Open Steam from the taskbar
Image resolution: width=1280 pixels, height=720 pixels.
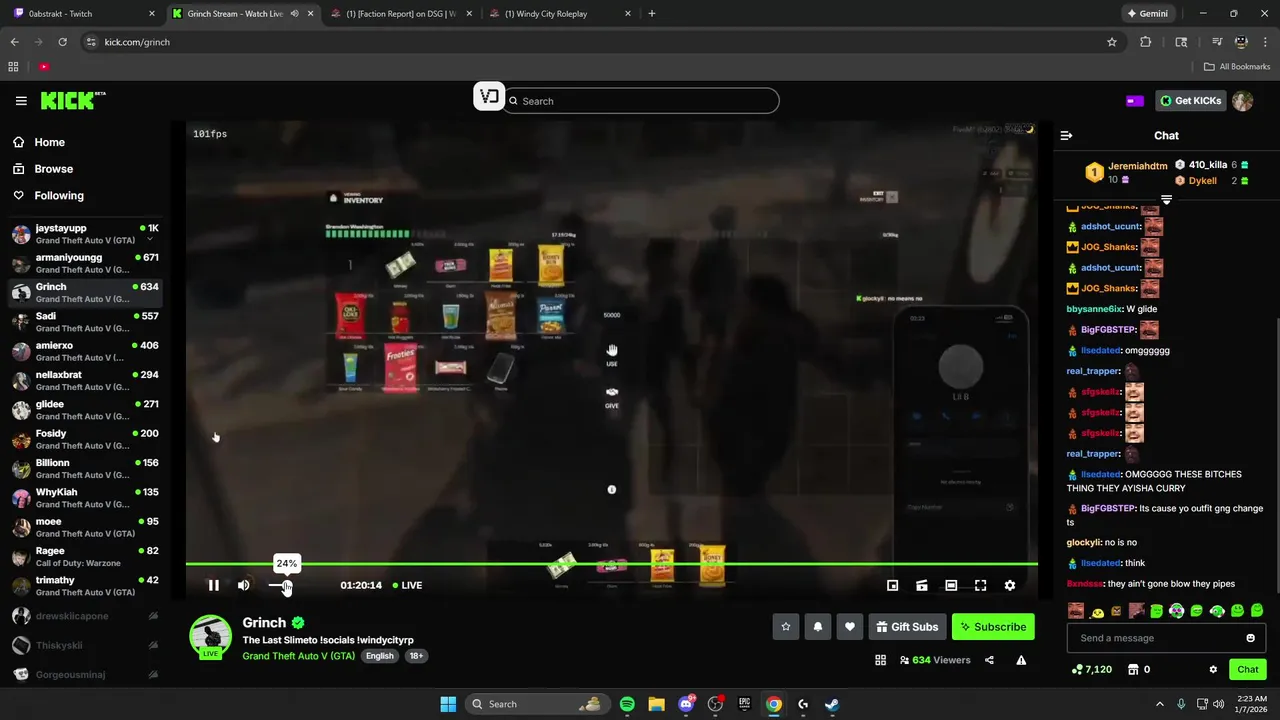831,704
